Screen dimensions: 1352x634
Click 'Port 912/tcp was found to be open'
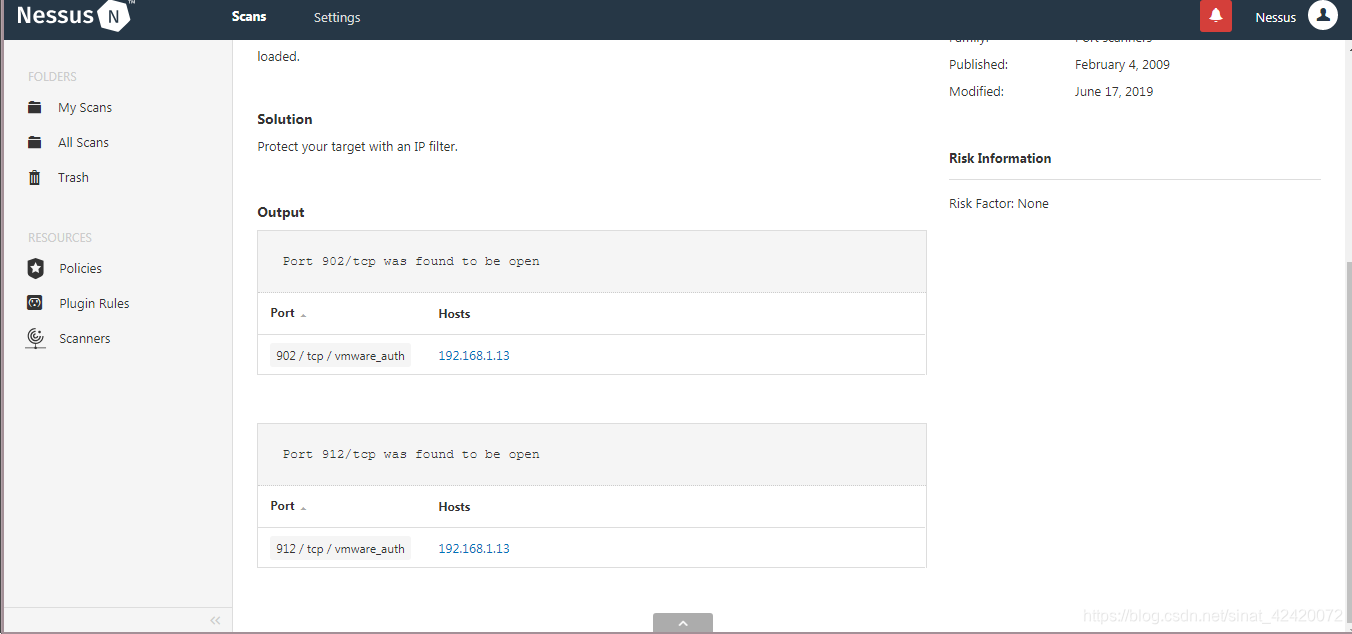point(410,454)
